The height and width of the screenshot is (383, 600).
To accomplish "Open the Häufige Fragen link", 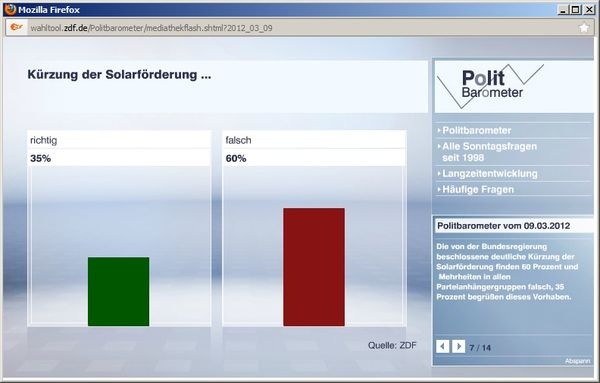I will pos(478,189).
